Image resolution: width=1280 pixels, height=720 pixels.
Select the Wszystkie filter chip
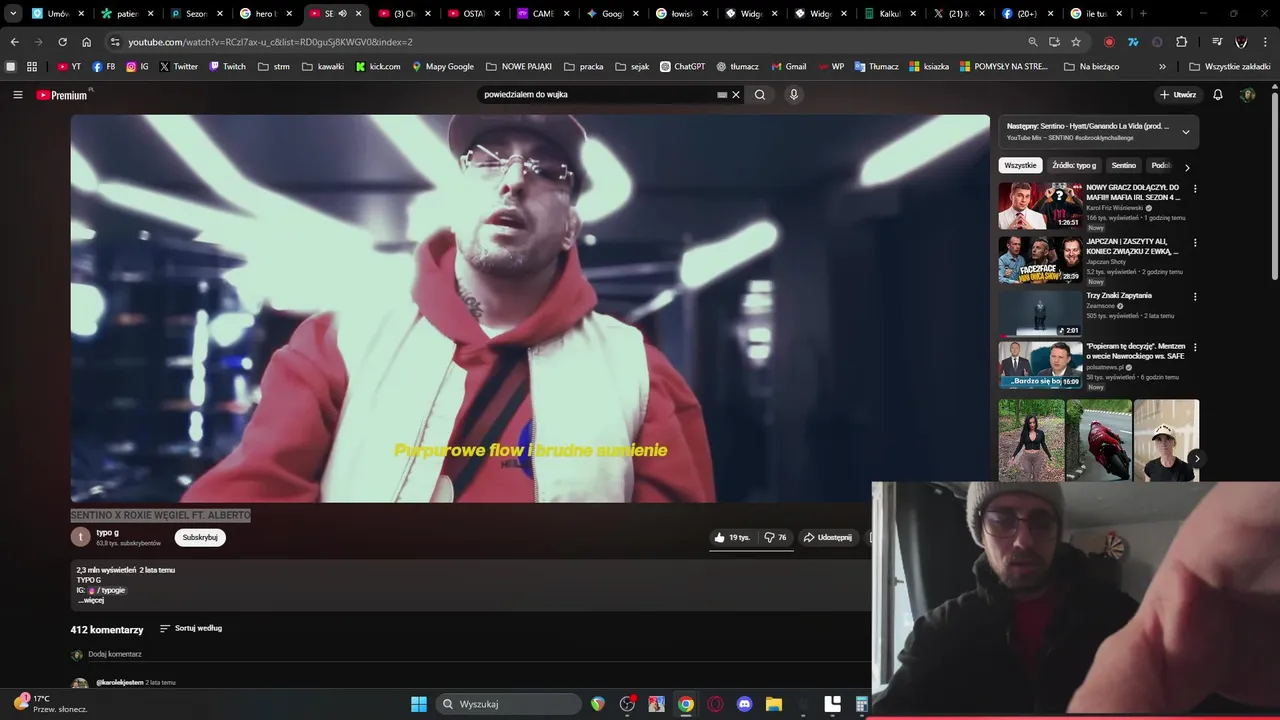(1020, 165)
